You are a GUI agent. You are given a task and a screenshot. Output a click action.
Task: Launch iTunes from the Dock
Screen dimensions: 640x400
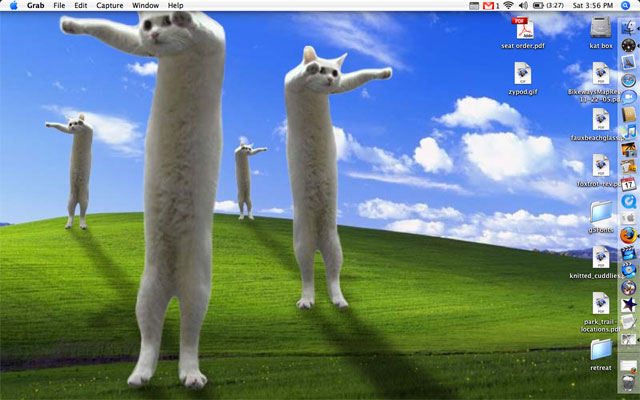coord(629,132)
